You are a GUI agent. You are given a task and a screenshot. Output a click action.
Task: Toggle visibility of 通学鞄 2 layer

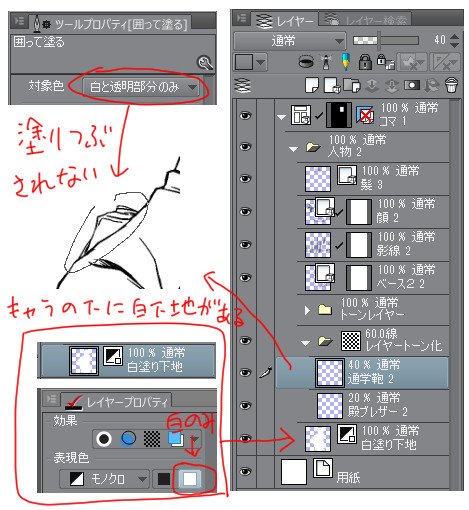click(x=245, y=372)
